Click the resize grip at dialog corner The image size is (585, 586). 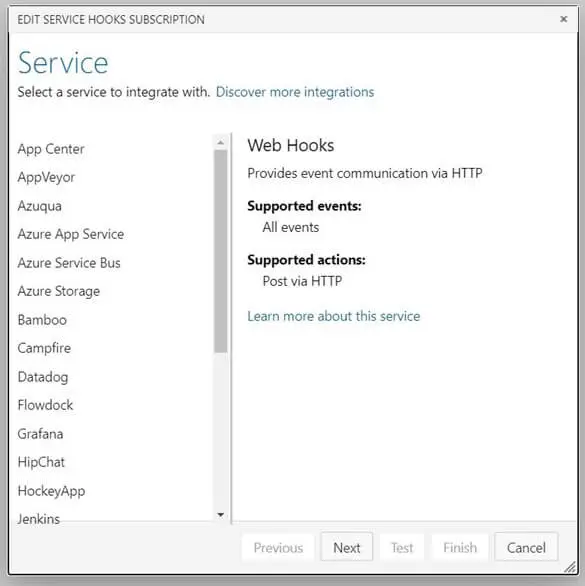[570, 567]
